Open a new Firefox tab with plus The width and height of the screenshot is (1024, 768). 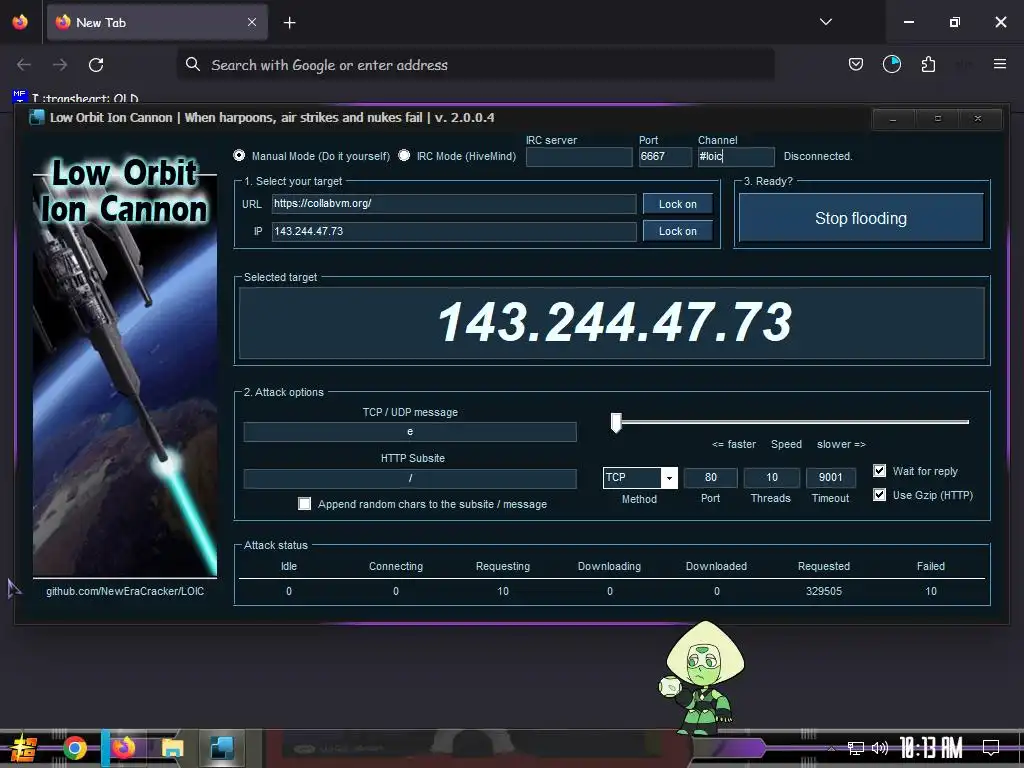(289, 23)
